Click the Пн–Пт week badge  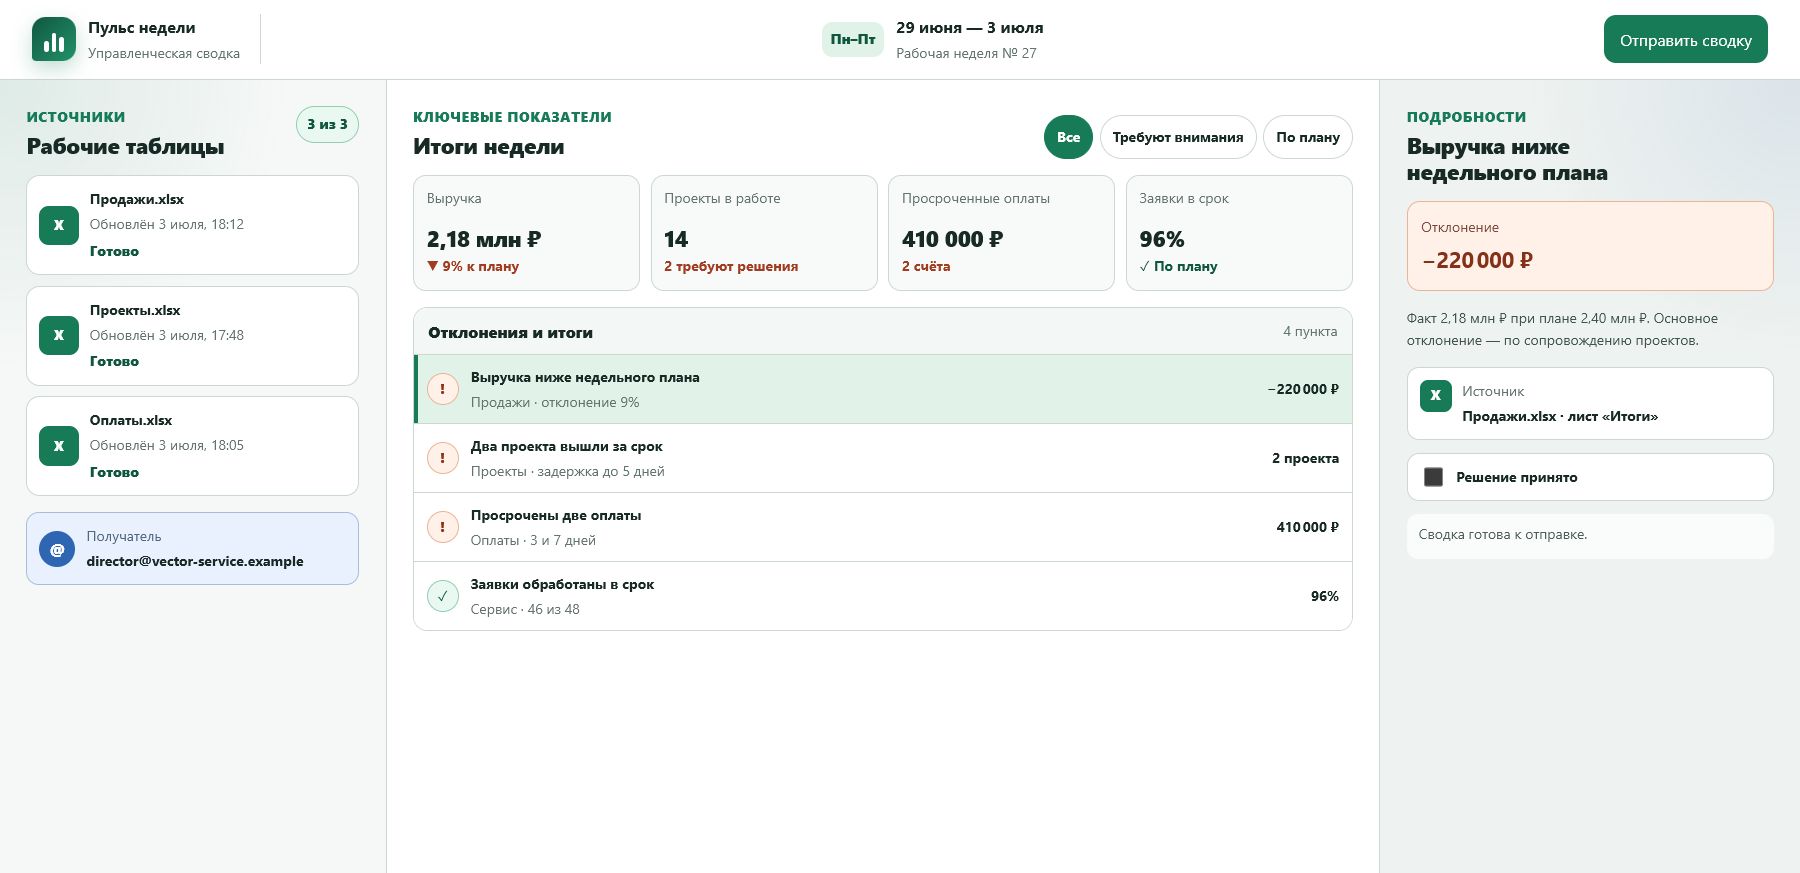coord(853,39)
